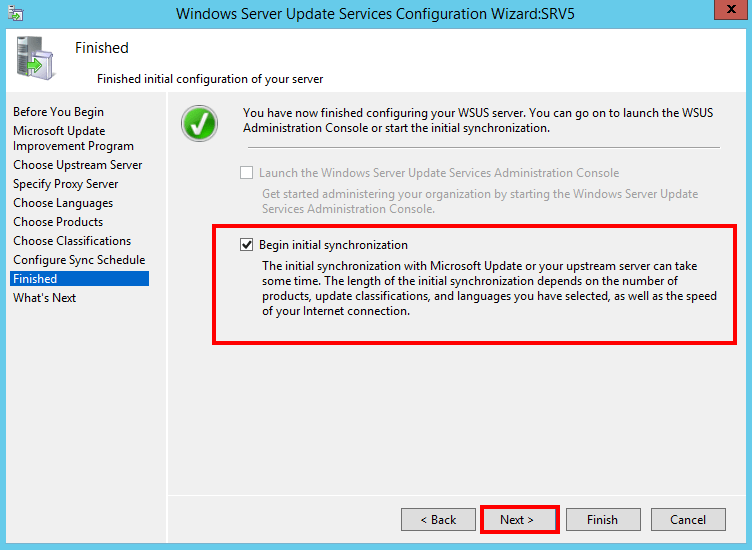Cancel the configuration wizard
Screen dimensions: 752x550
[x=688, y=520]
